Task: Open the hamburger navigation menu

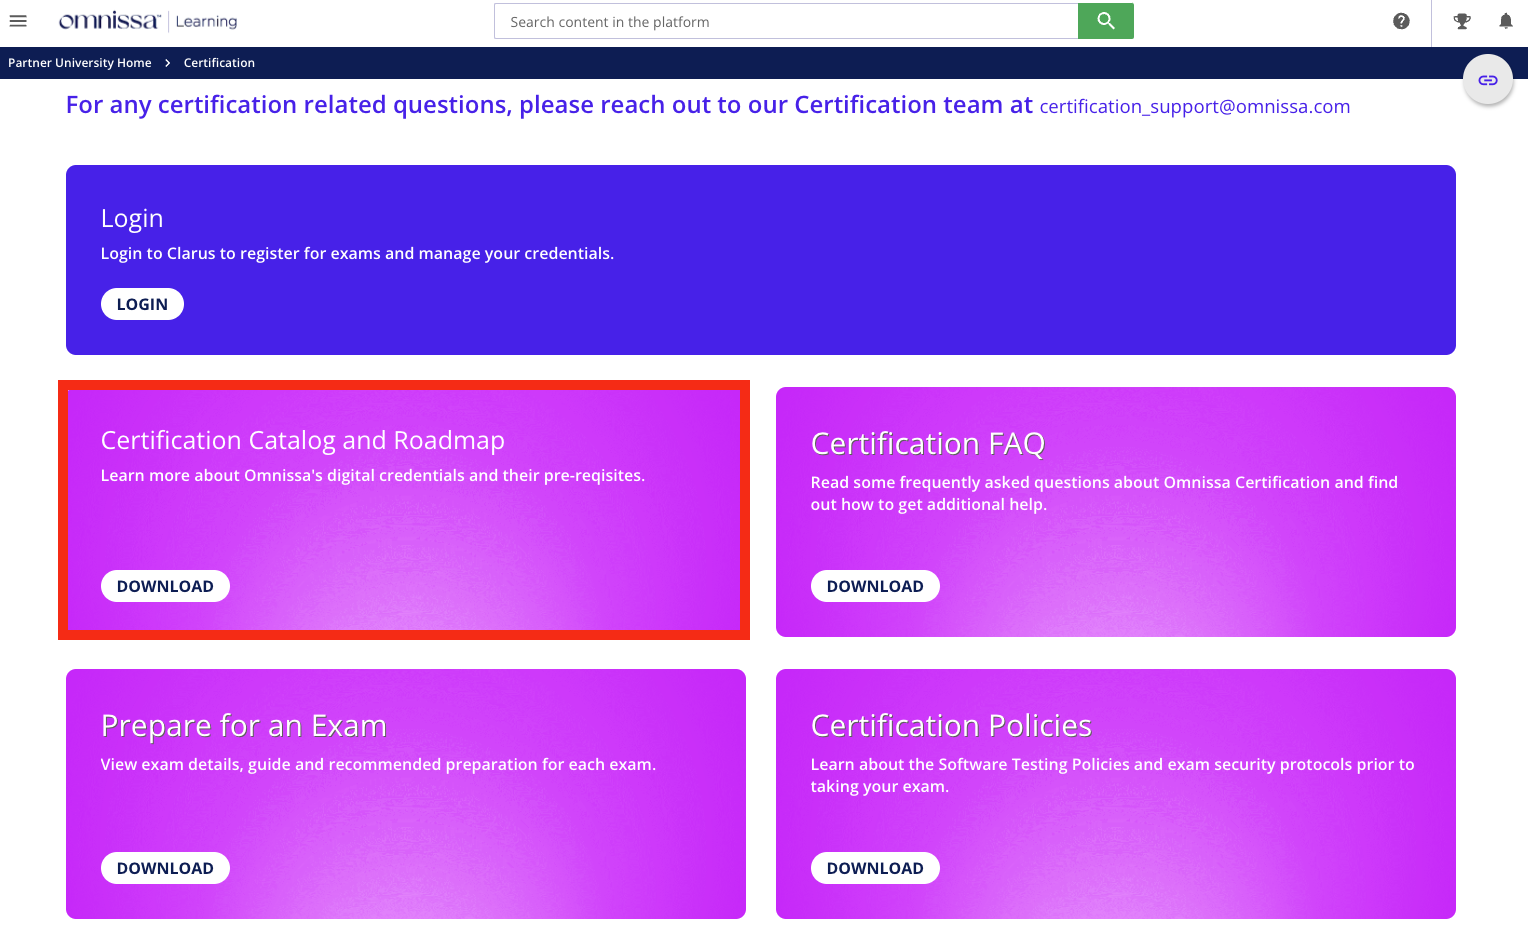Action: pyautogui.click(x=18, y=21)
